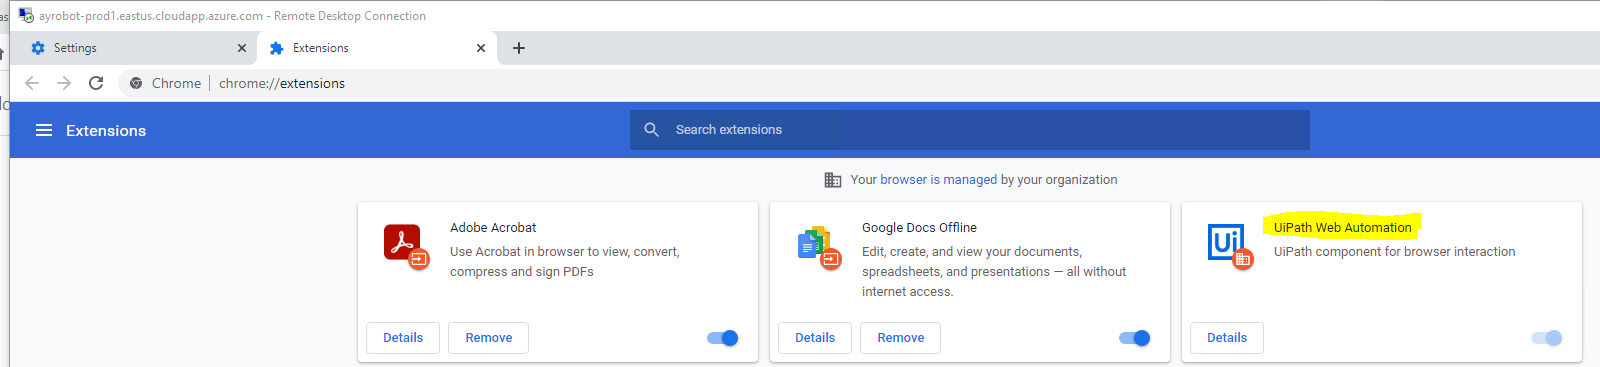Click the UiPath Web Automation title text
Screen dimensions: 1600x367
[1343, 228]
